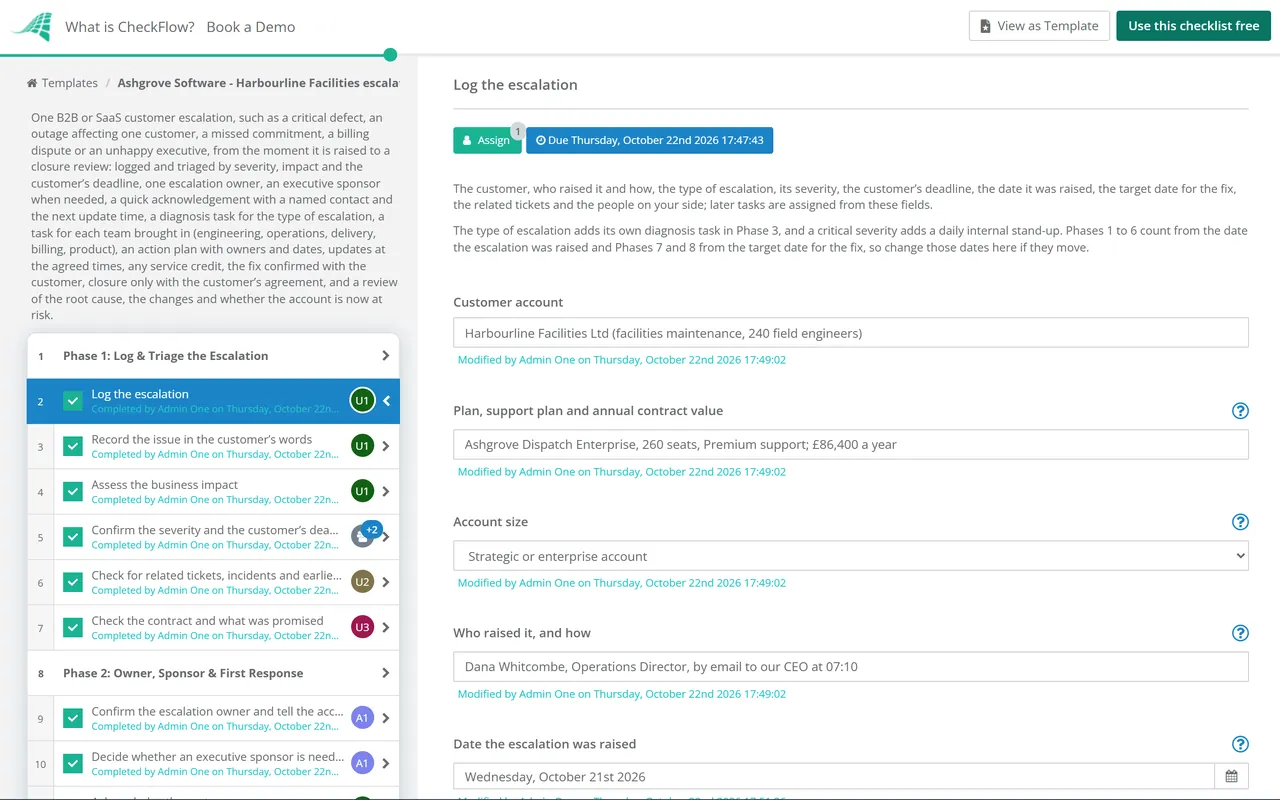Click U3 avatar on Check the contract row
Viewport: 1280px width, 800px height.
coord(362,627)
